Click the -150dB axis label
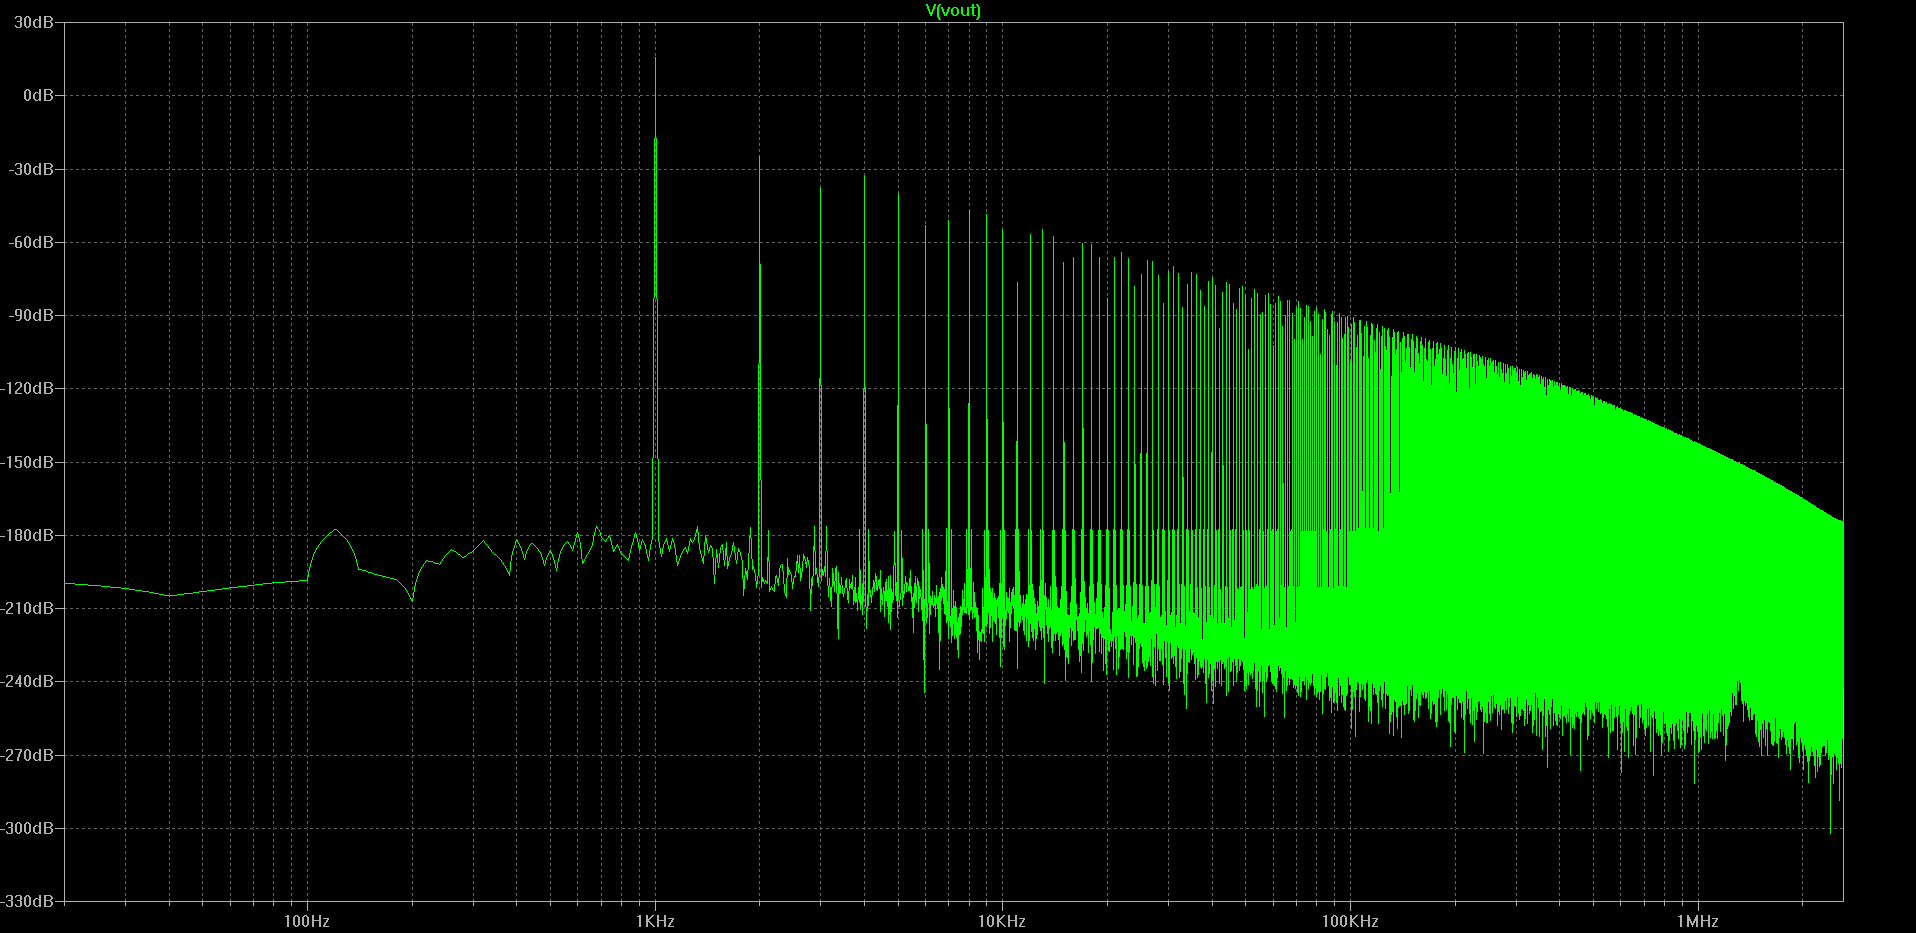This screenshot has height=933, width=1916. [x=28, y=462]
